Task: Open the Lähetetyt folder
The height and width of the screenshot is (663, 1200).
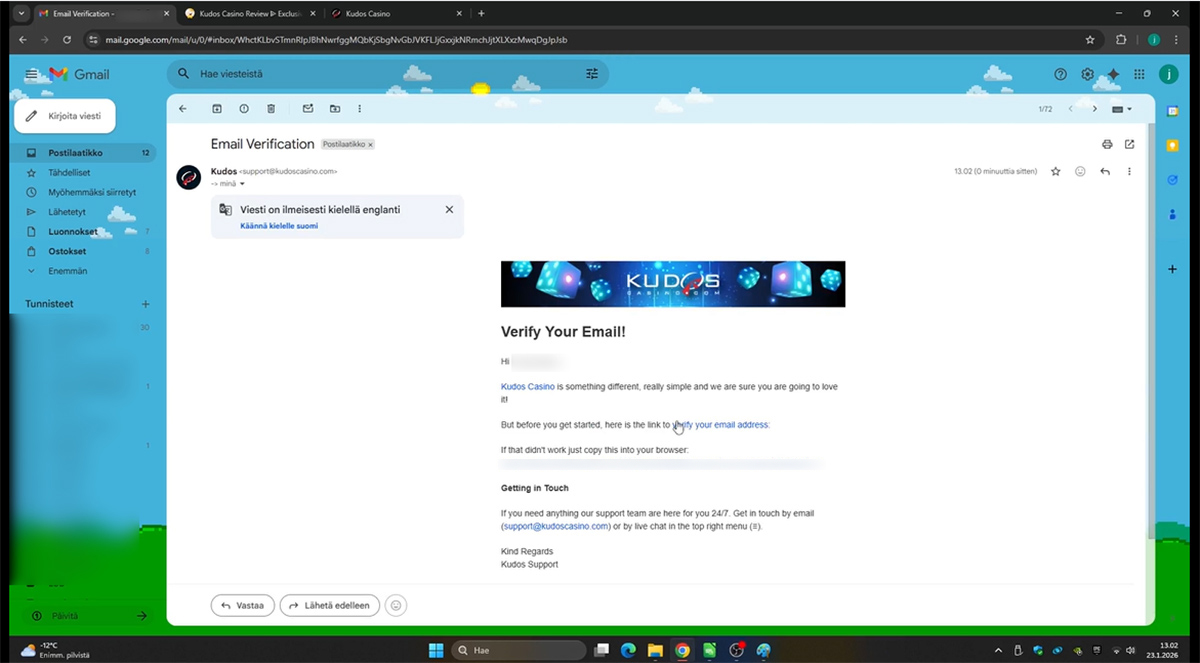Action: coord(67,212)
